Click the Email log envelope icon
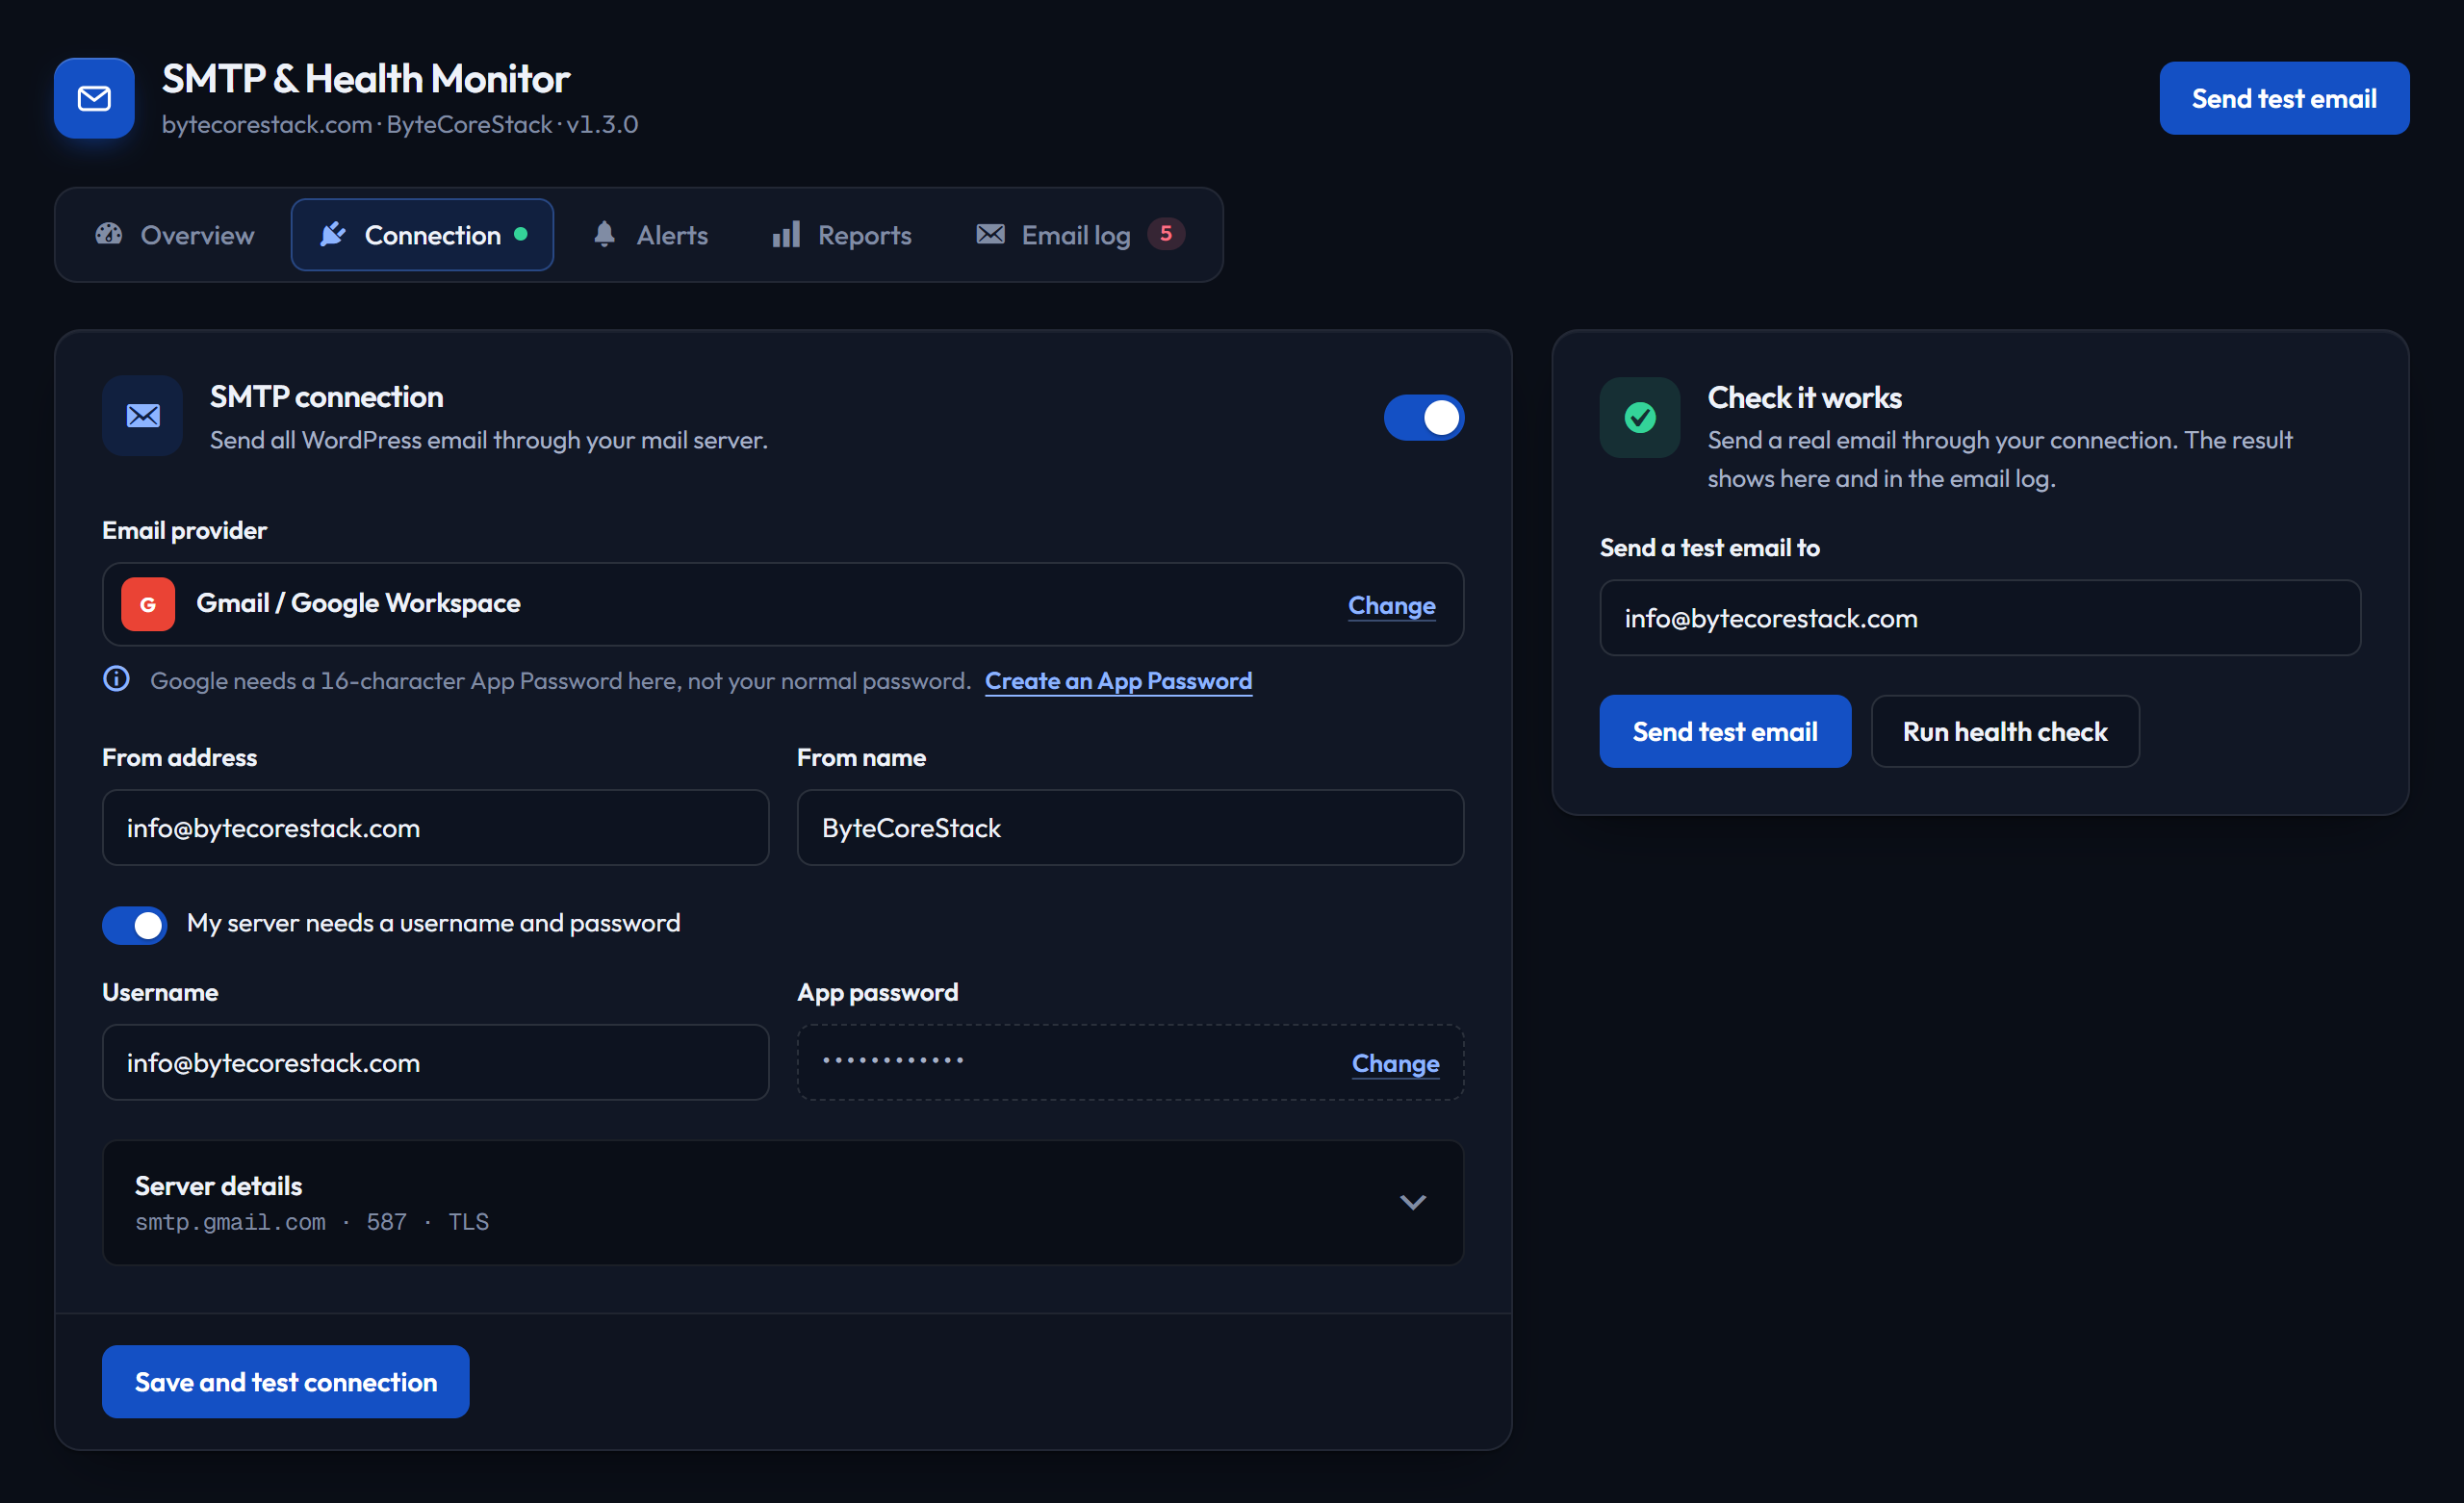The width and height of the screenshot is (2464, 1503). [990, 234]
